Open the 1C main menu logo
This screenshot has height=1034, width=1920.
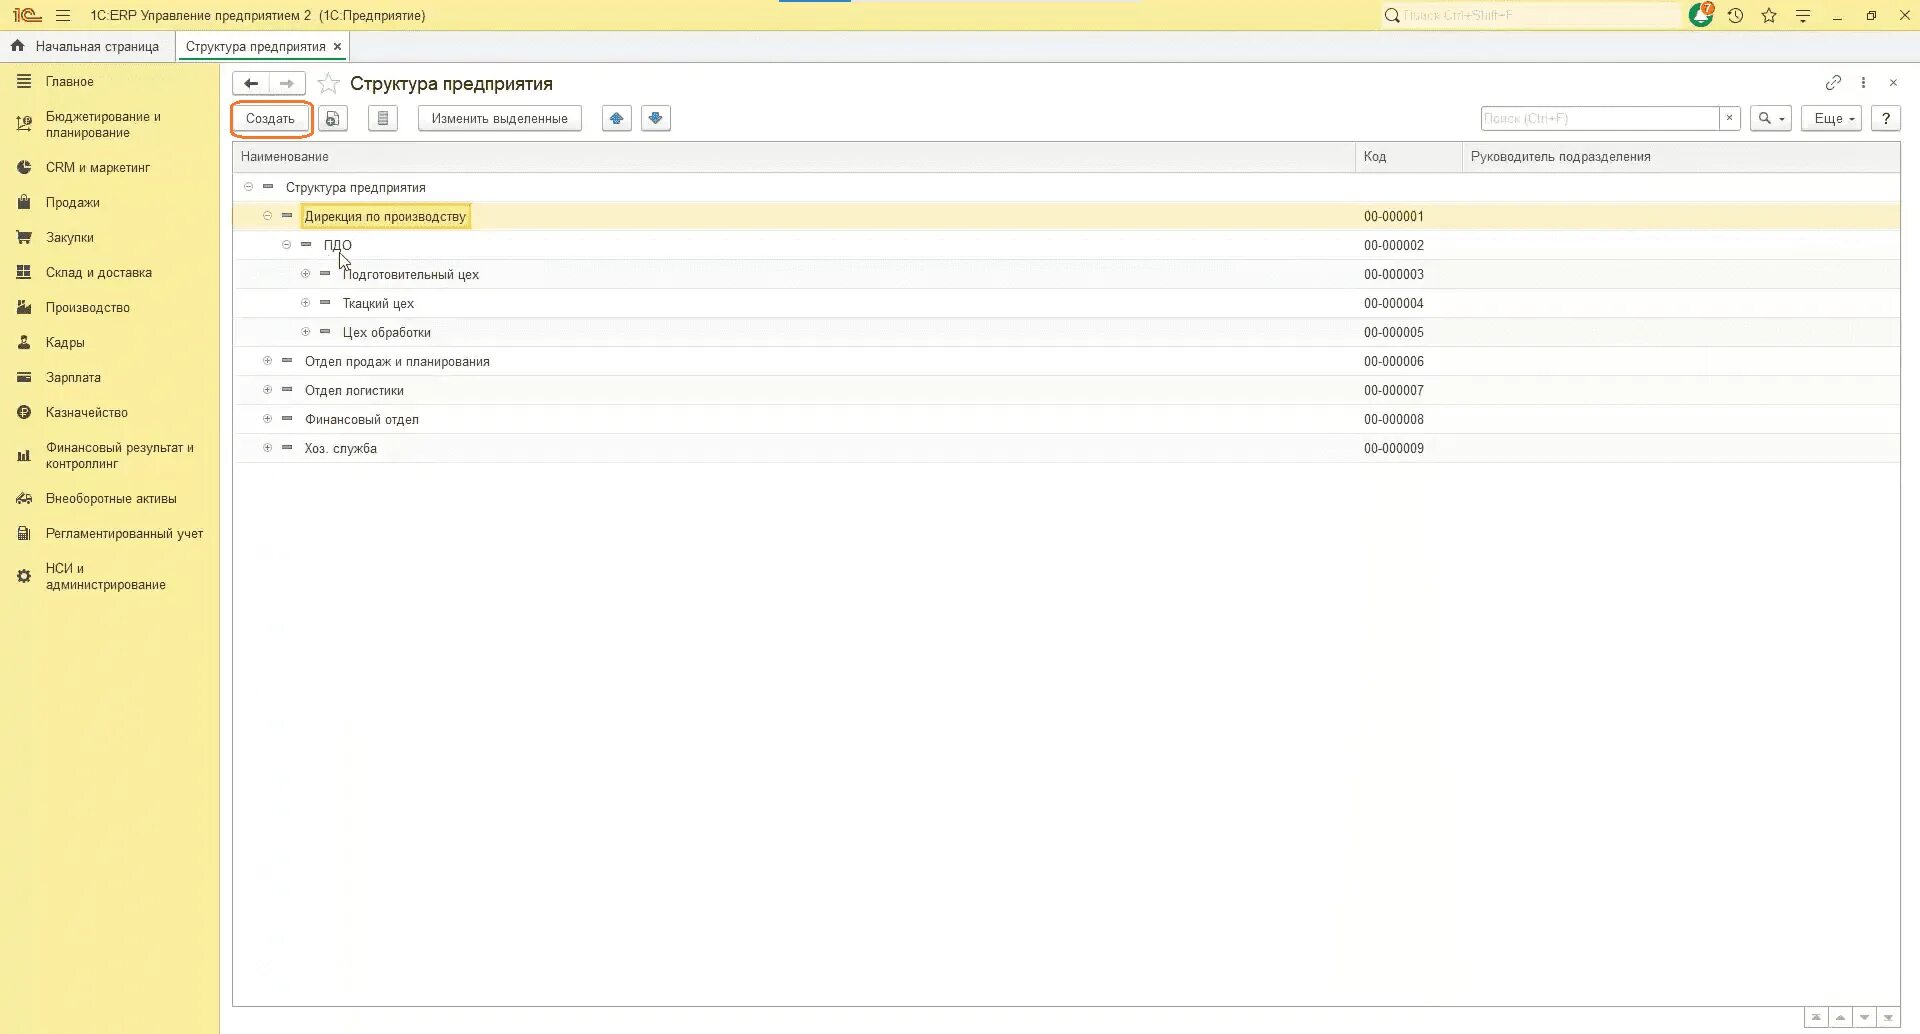pyautogui.click(x=27, y=15)
